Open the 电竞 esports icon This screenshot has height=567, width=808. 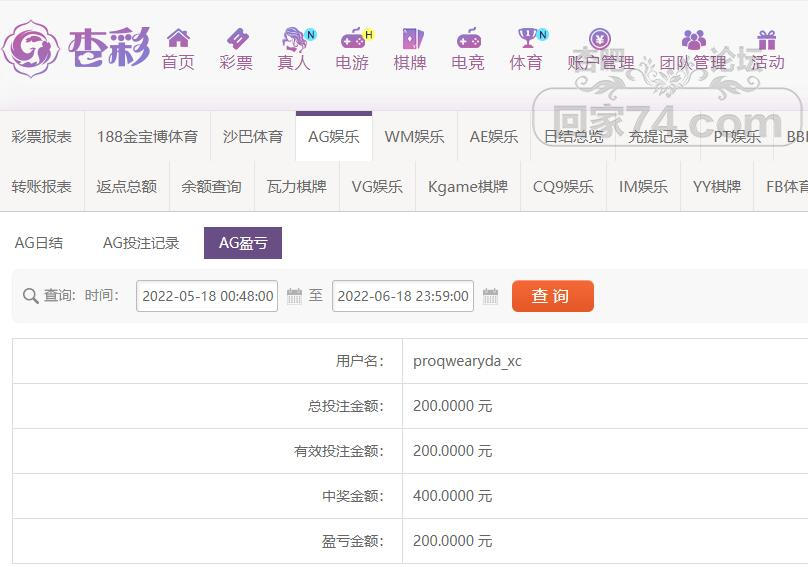tap(468, 39)
